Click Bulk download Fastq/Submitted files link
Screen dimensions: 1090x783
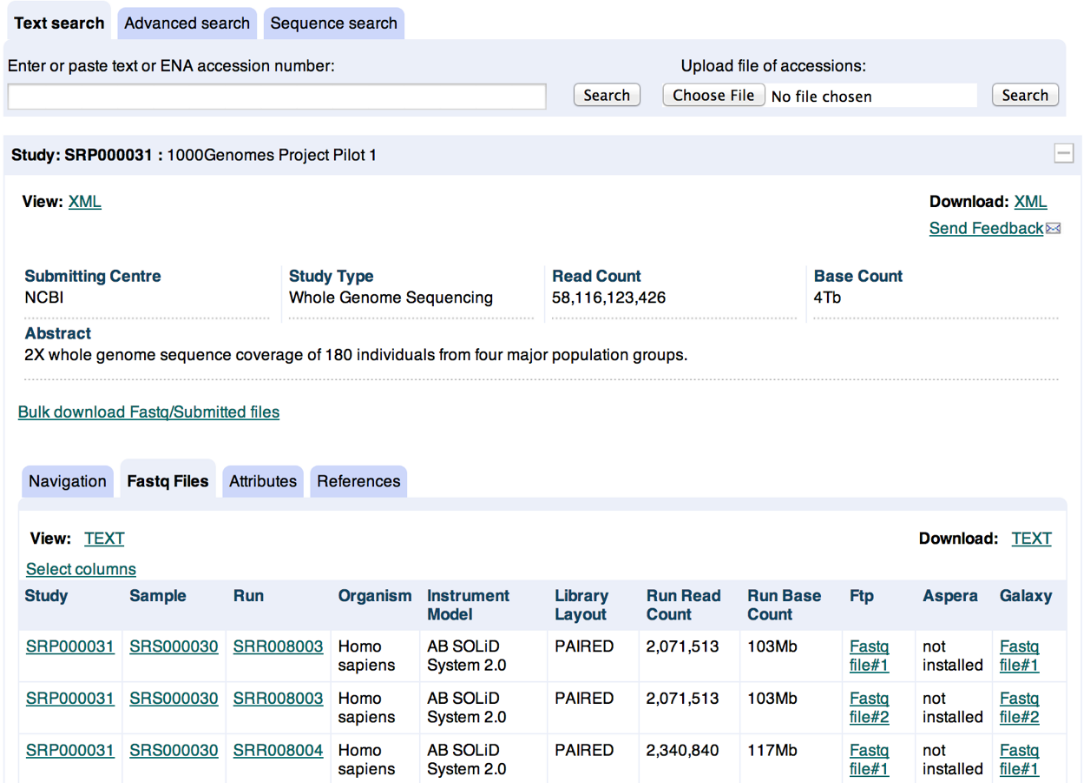click(x=149, y=412)
